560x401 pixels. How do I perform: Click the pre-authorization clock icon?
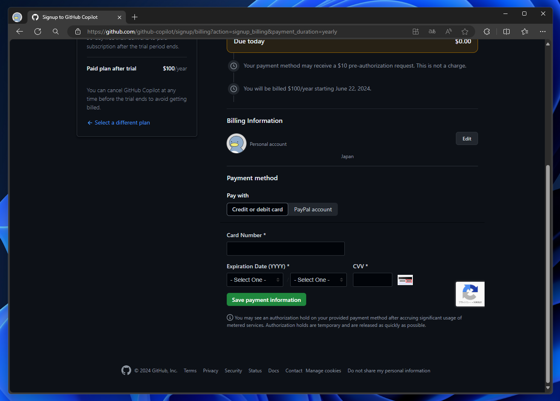pos(234,66)
